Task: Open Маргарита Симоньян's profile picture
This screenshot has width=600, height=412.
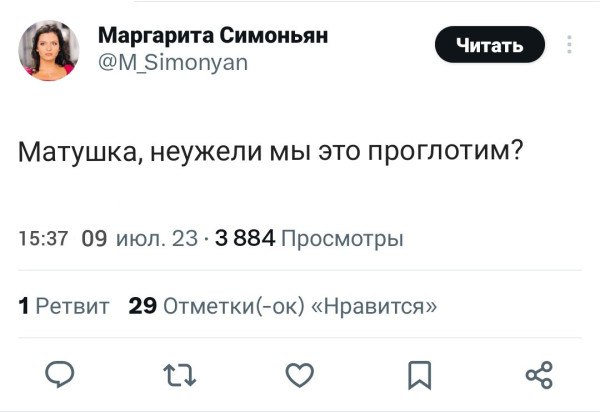Action: click(x=49, y=51)
